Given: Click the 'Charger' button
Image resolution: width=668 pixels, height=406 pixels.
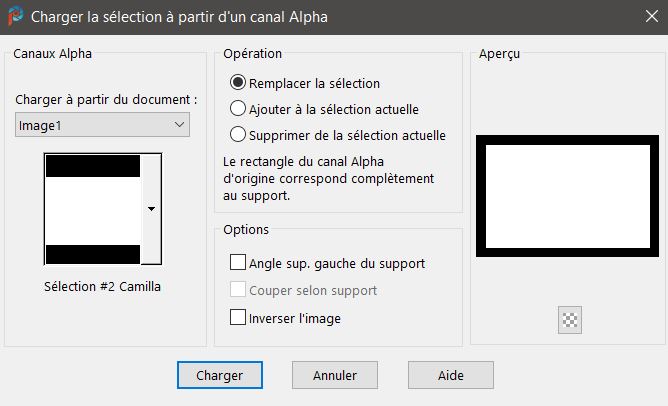Looking at the screenshot, I should point(219,375).
